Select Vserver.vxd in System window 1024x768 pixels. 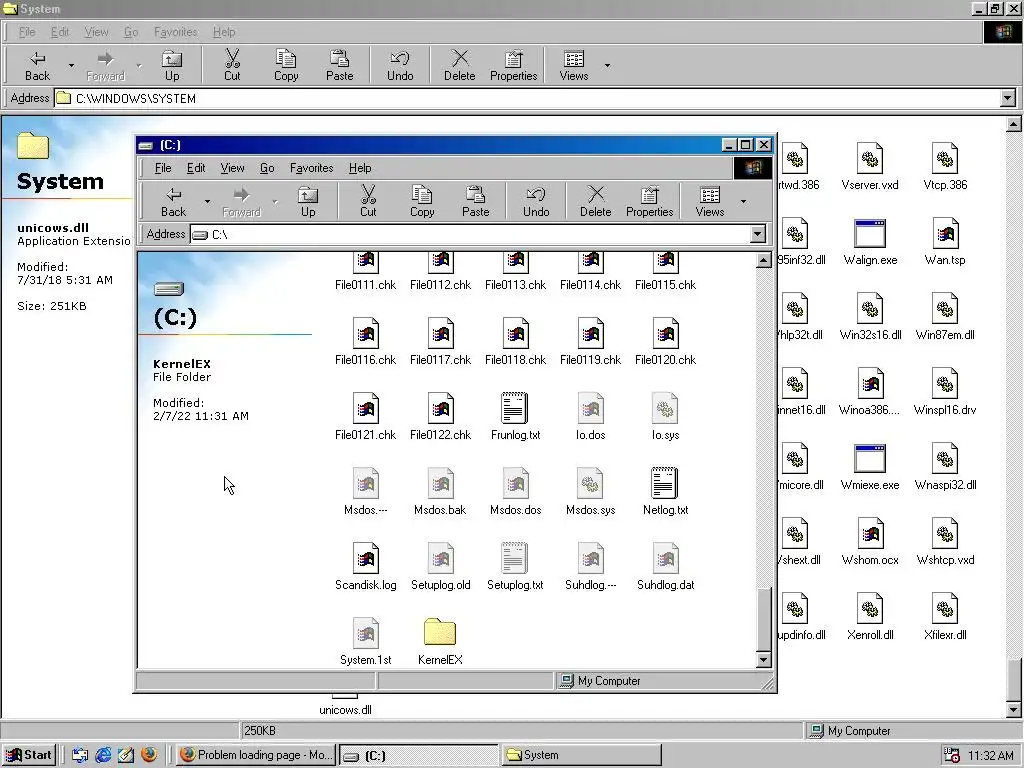(x=870, y=167)
